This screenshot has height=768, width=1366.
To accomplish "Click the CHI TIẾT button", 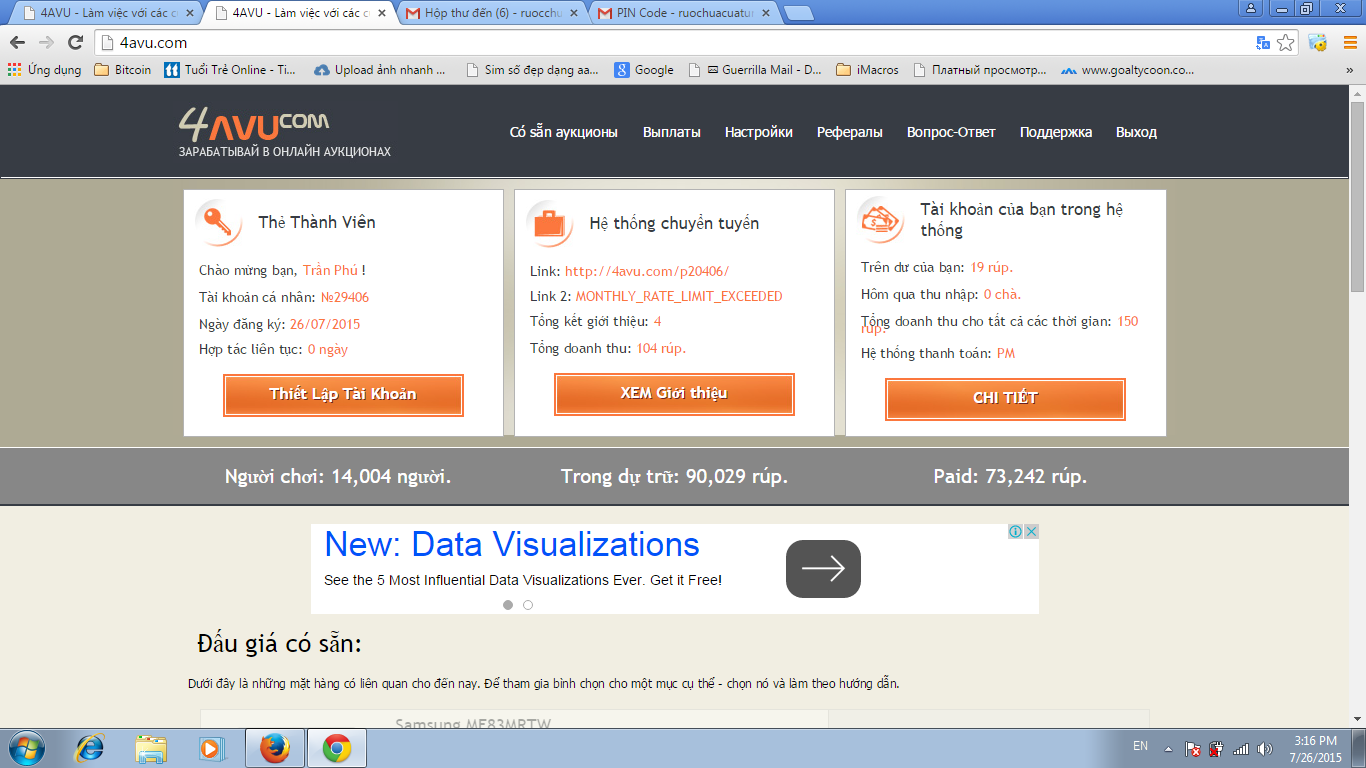I will [x=1005, y=399].
